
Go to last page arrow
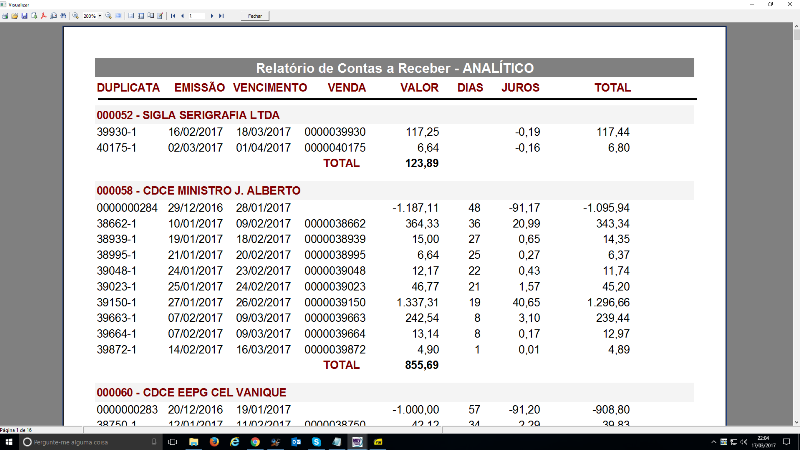pyautogui.click(x=221, y=16)
